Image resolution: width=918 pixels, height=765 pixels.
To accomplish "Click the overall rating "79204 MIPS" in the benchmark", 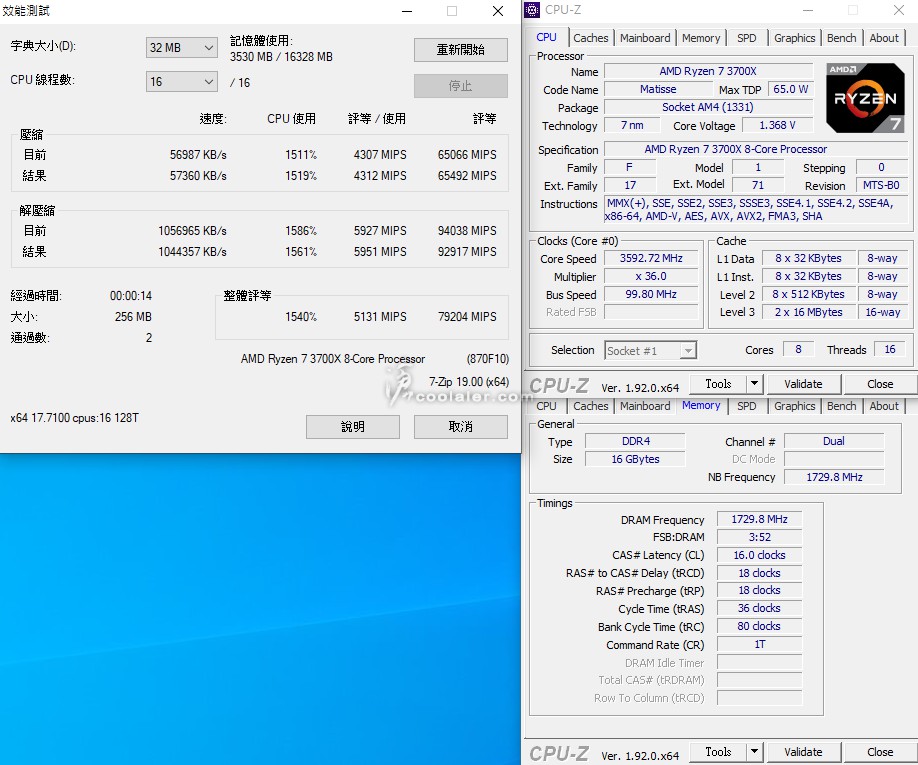I will (467, 317).
